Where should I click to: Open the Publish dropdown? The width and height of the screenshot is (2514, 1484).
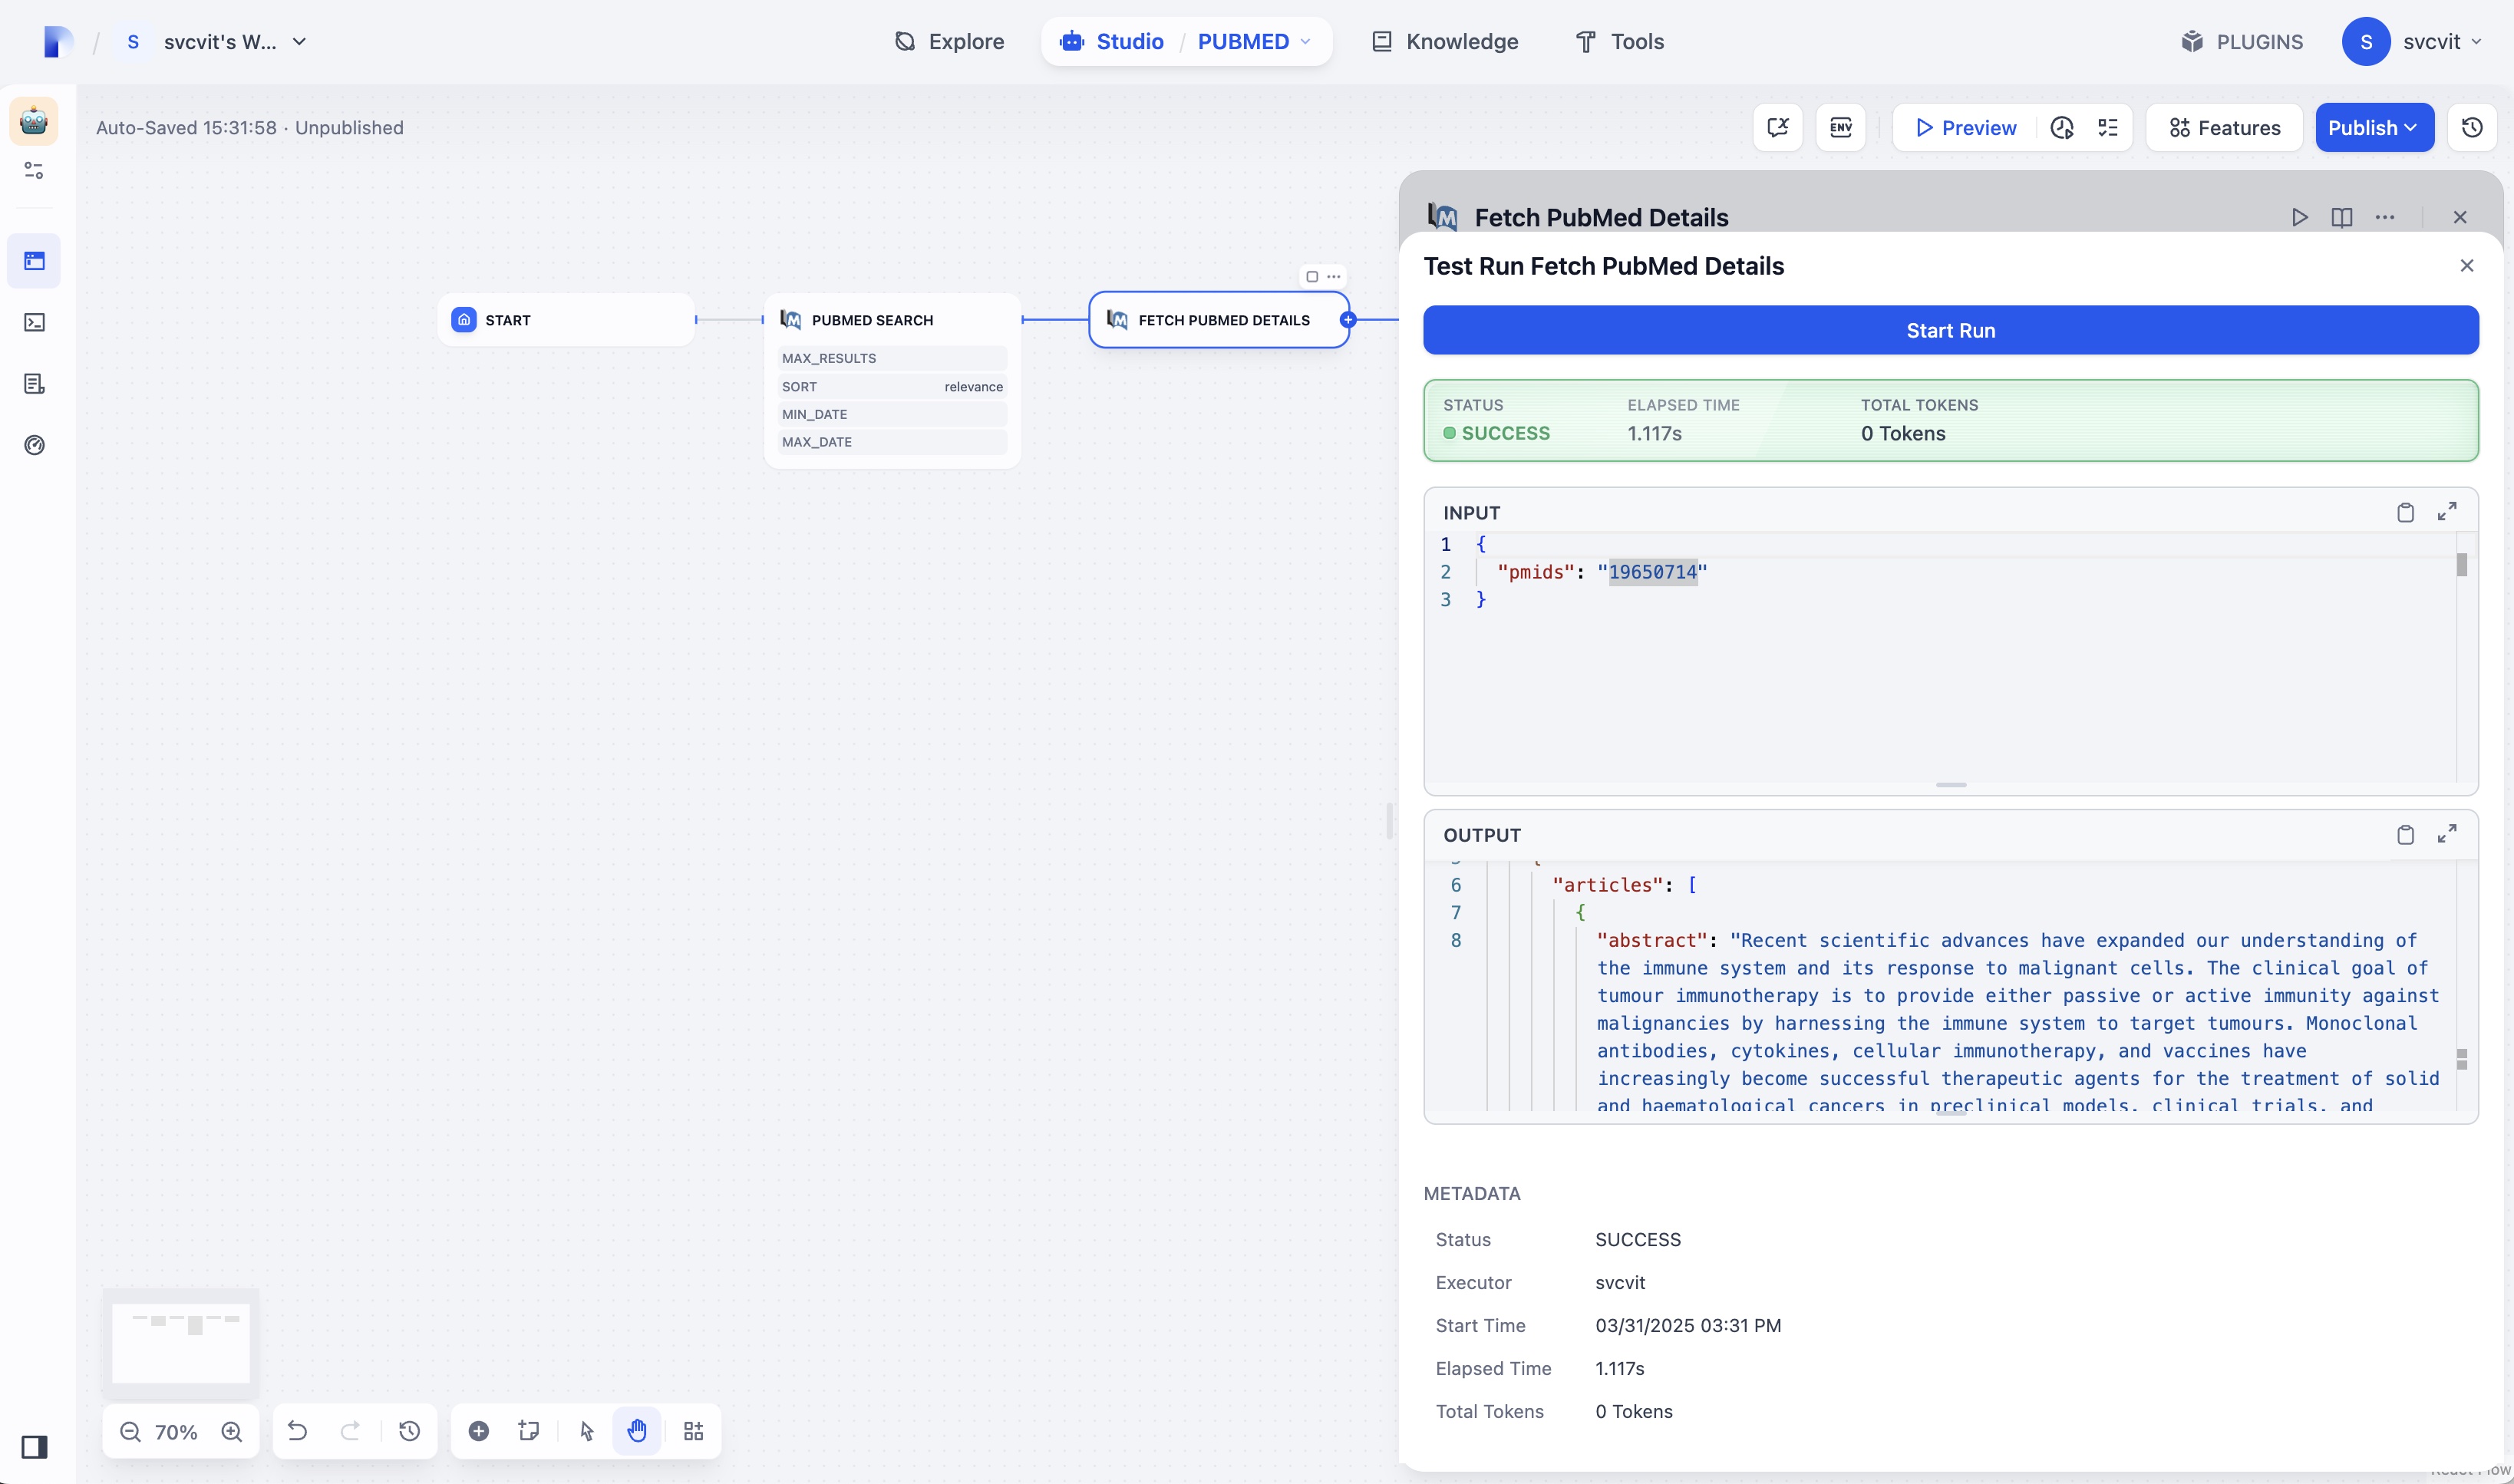click(x=2374, y=127)
